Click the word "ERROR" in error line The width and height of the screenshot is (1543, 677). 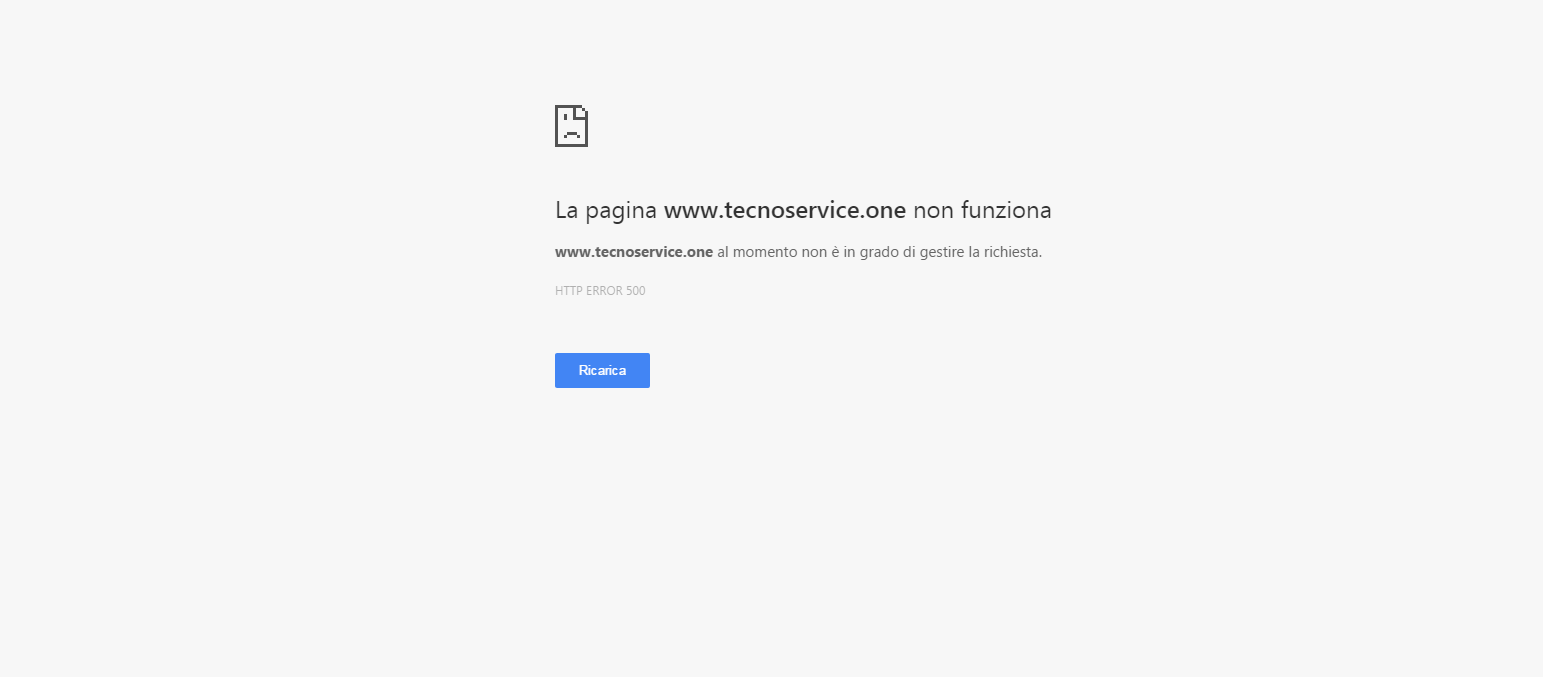[x=603, y=291]
